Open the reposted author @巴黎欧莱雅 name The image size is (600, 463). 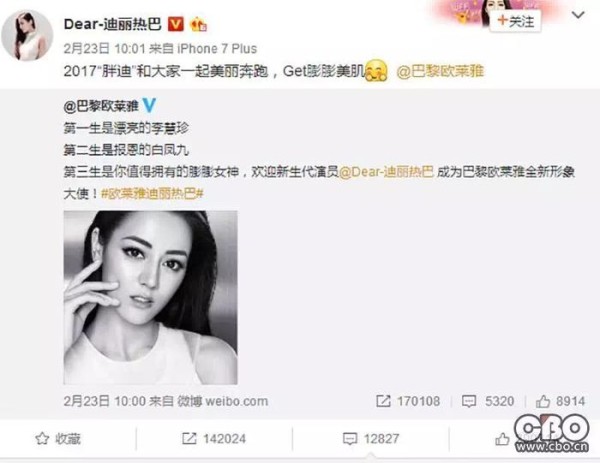101,106
